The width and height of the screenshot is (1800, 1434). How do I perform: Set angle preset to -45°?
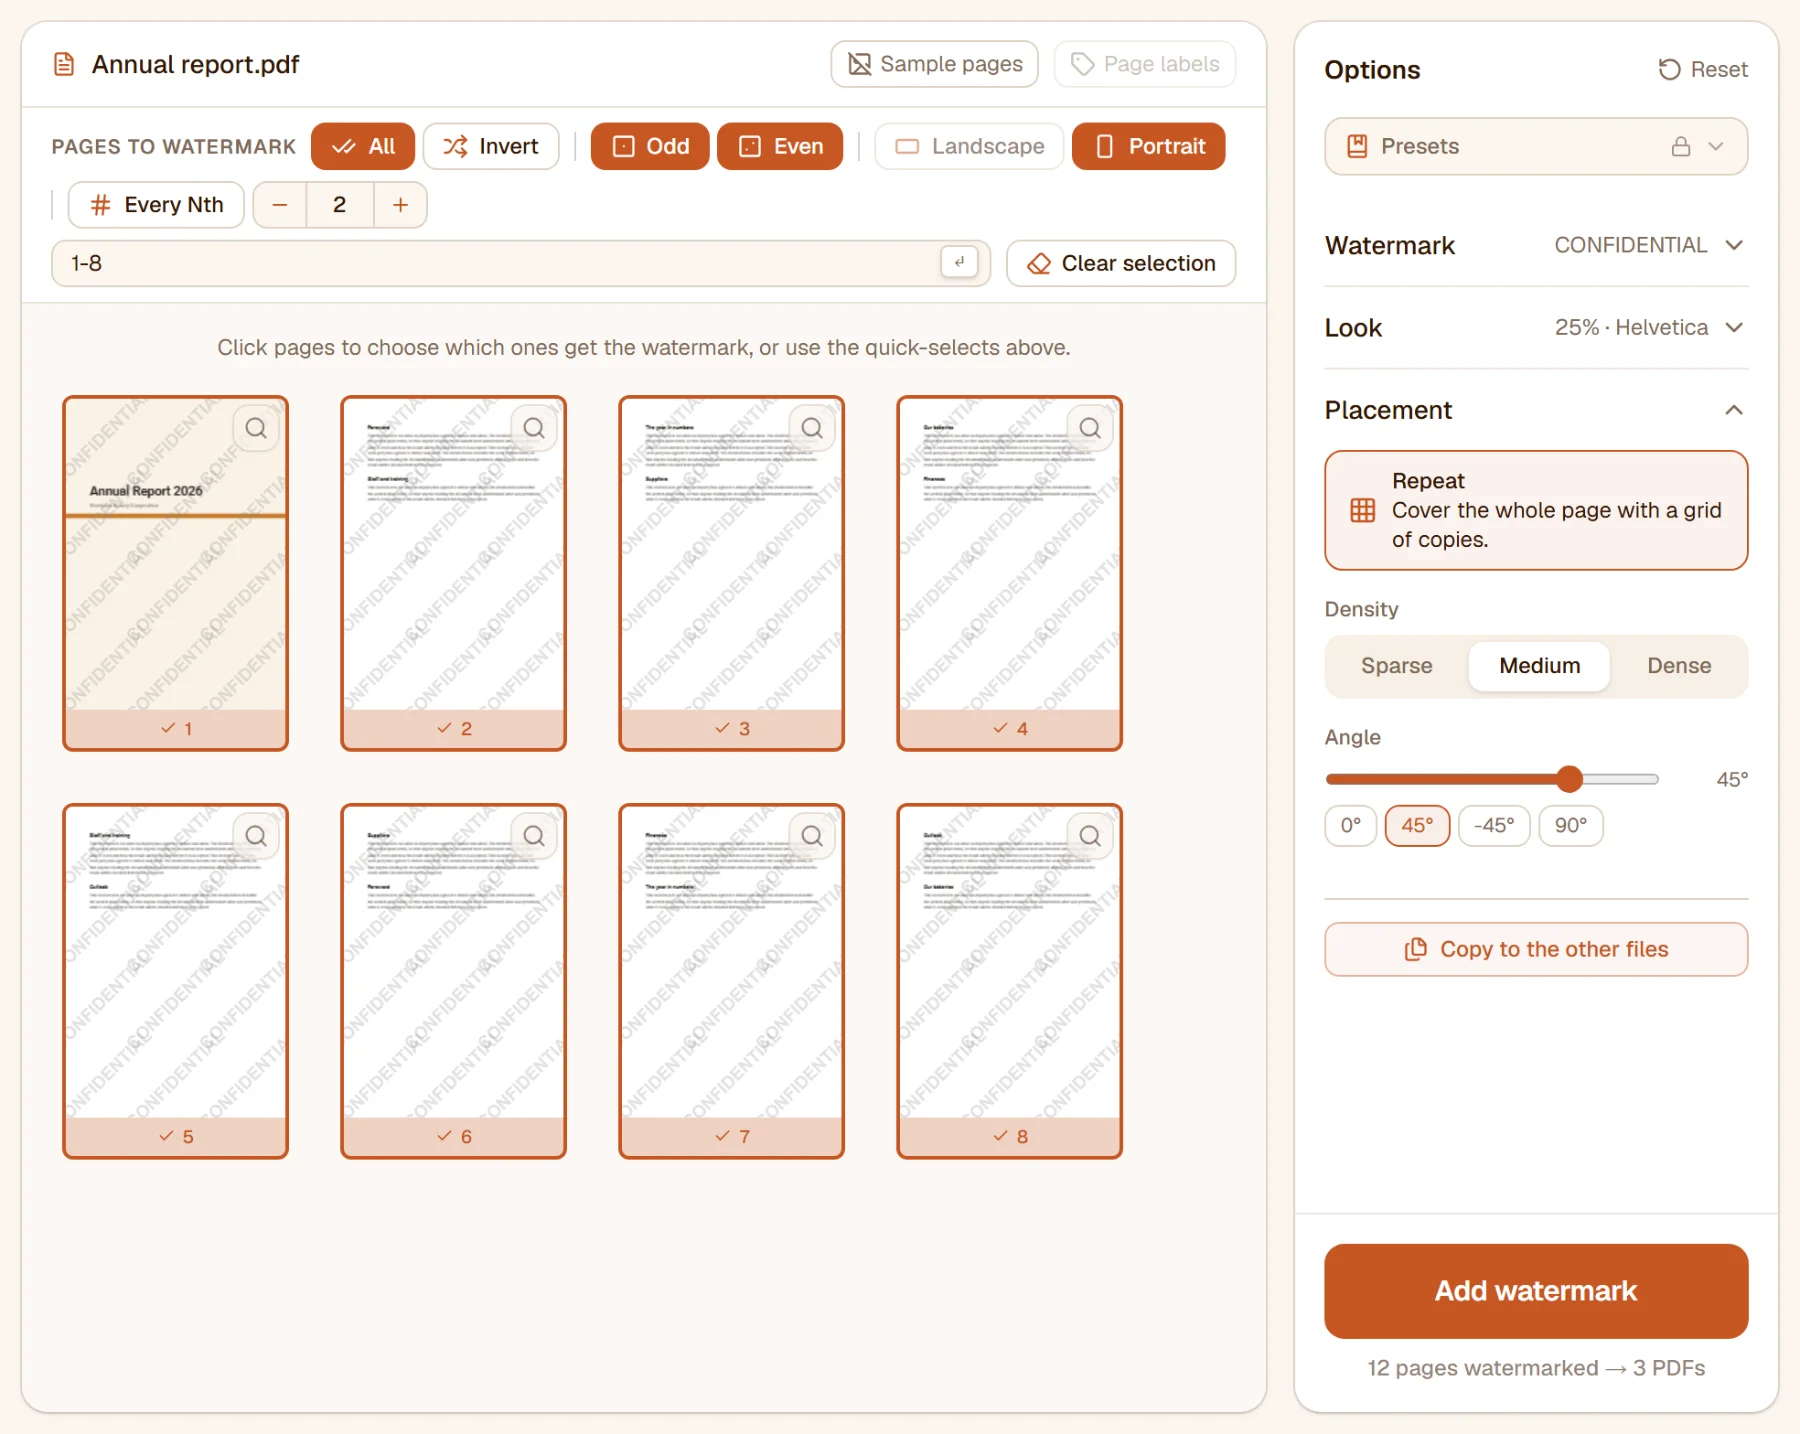point(1494,826)
